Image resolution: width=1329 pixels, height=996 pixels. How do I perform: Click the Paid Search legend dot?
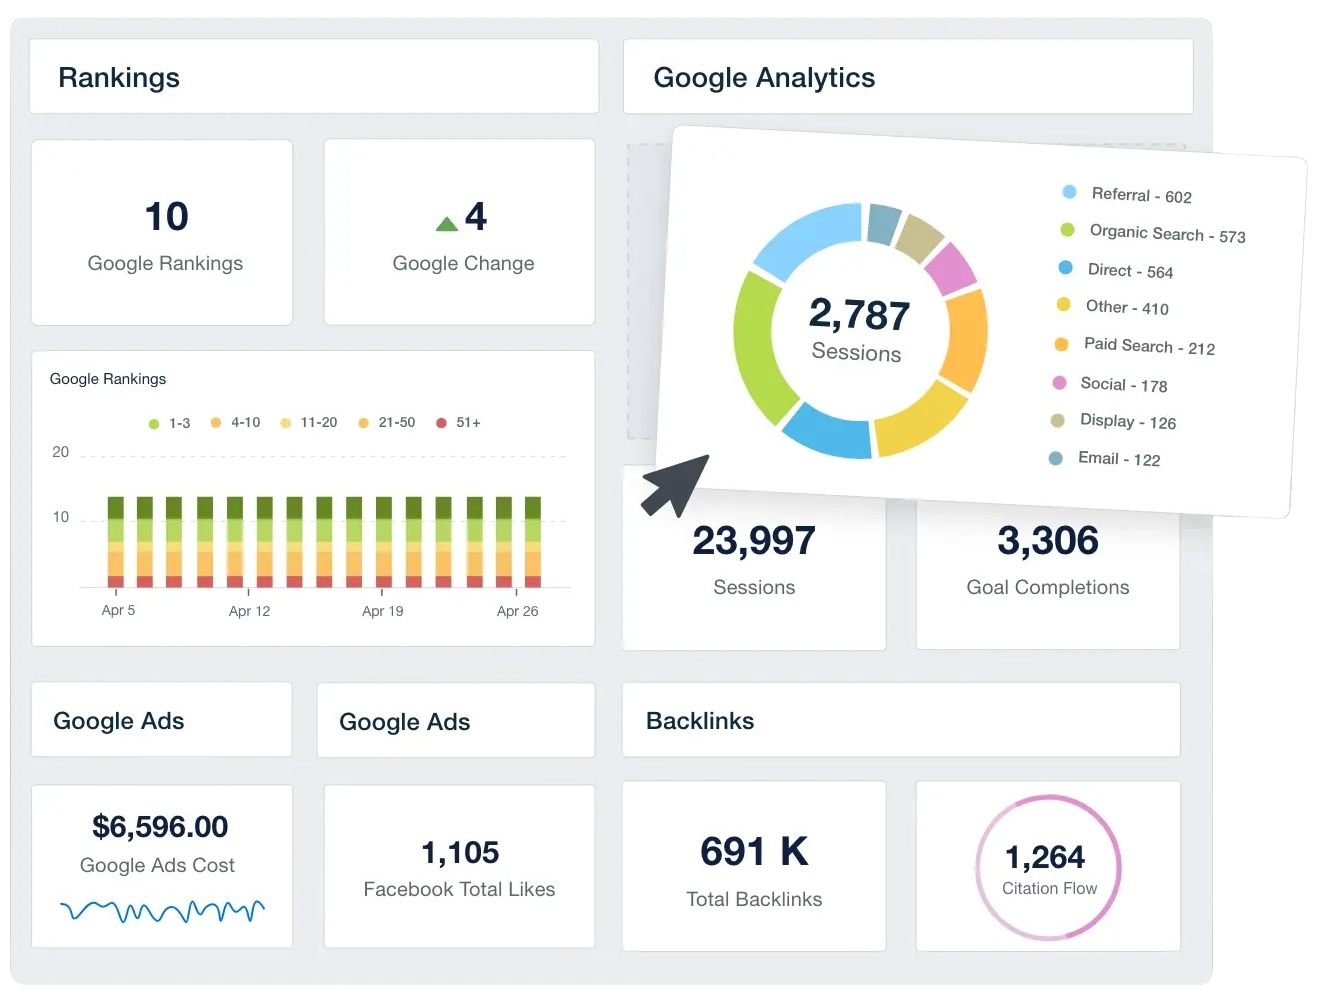click(x=1061, y=344)
